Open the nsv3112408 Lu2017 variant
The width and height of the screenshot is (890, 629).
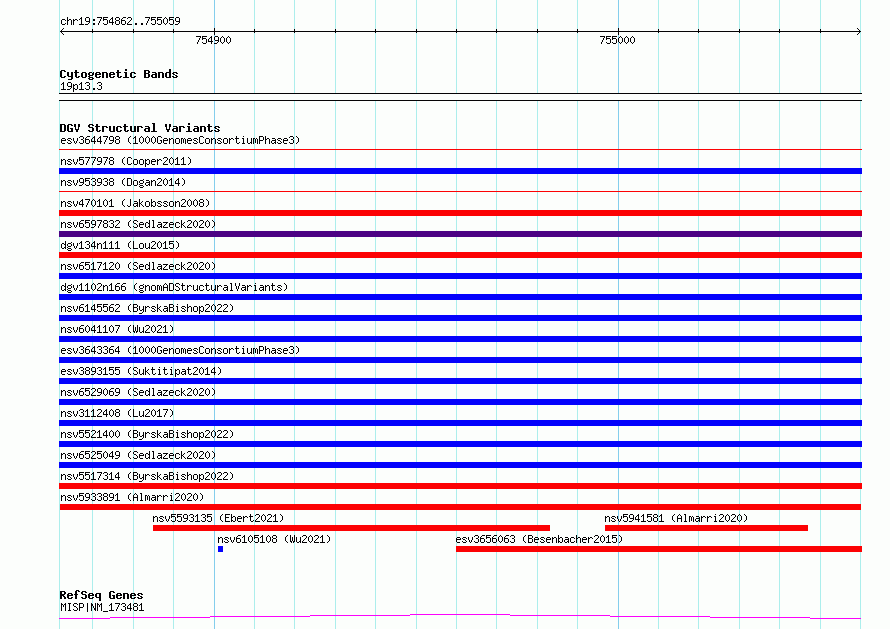117,413
